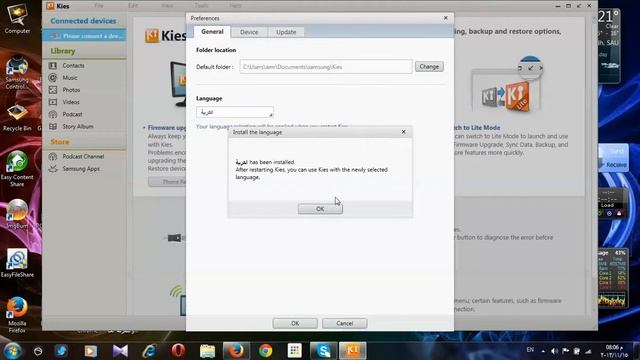Close the Install the language dialog
This screenshot has width=640, height=360.
[403, 132]
